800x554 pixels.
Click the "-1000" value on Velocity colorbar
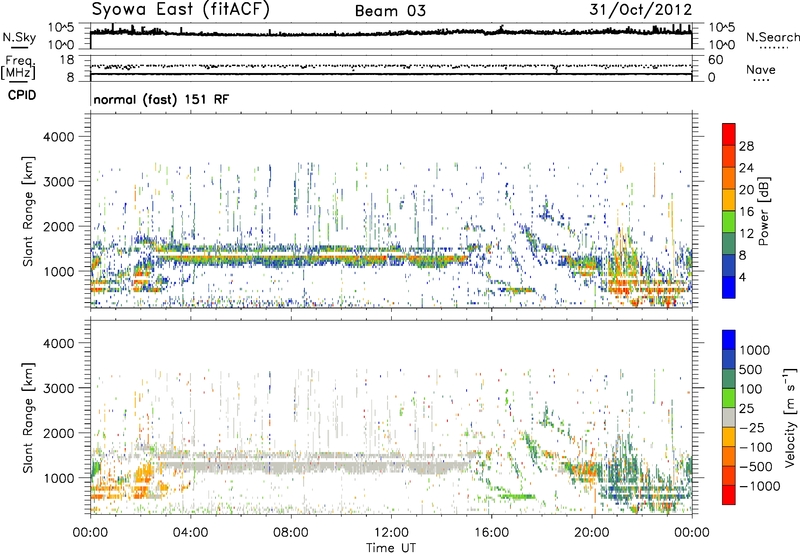(x=759, y=486)
